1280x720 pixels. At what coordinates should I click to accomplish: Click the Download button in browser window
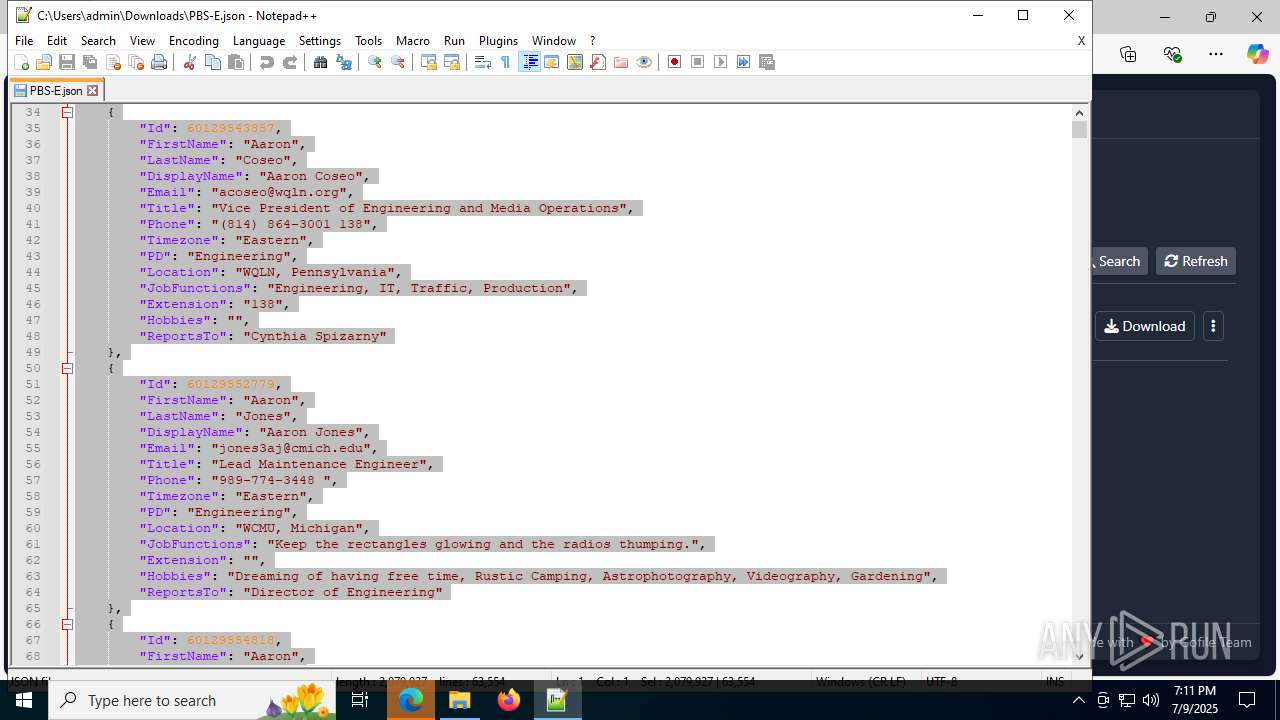pyautogui.click(x=1145, y=326)
